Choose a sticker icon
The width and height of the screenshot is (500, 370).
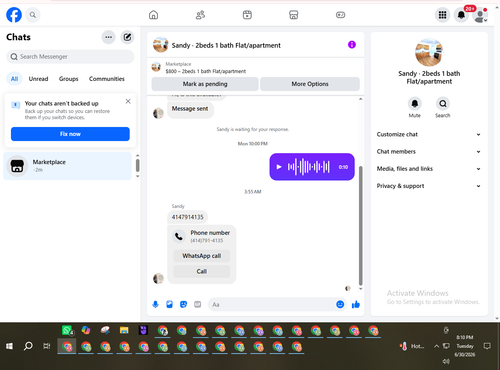(x=184, y=304)
